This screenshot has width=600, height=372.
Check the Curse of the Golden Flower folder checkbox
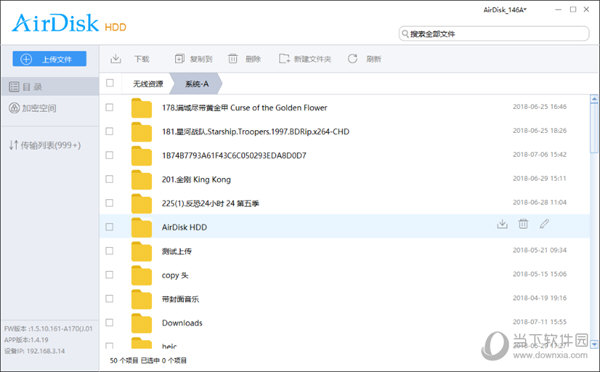click(109, 107)
